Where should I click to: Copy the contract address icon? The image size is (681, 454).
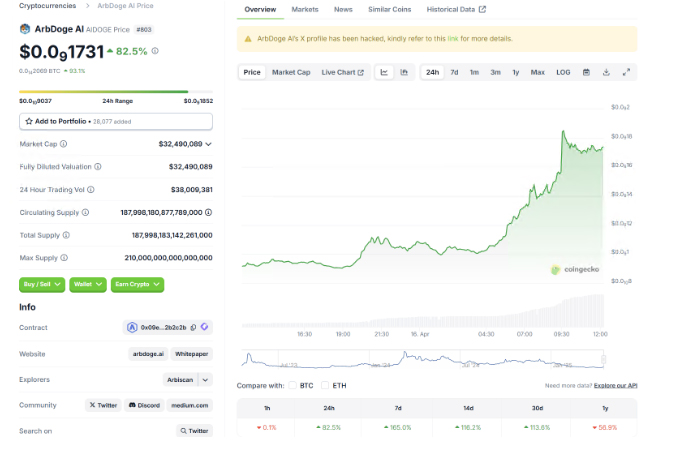coord(192,327)
